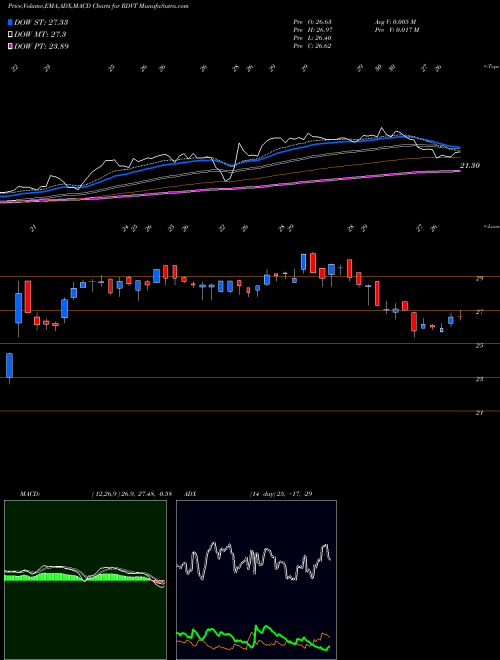Screen dimensions: 500x660
Task: Click the 23 price axis label
Action: point(479,379)
